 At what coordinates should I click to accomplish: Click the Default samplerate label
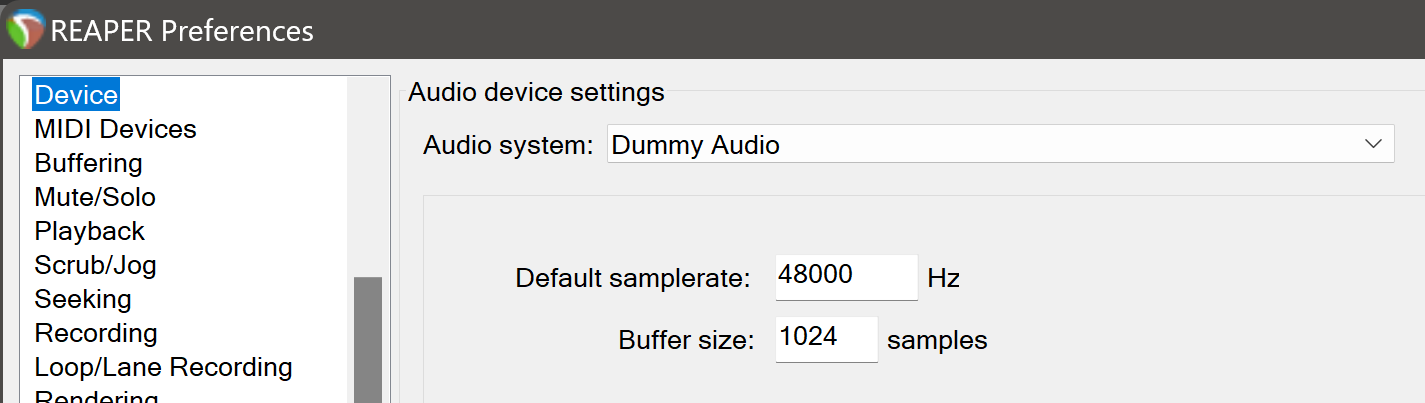(x=632, y=278)
